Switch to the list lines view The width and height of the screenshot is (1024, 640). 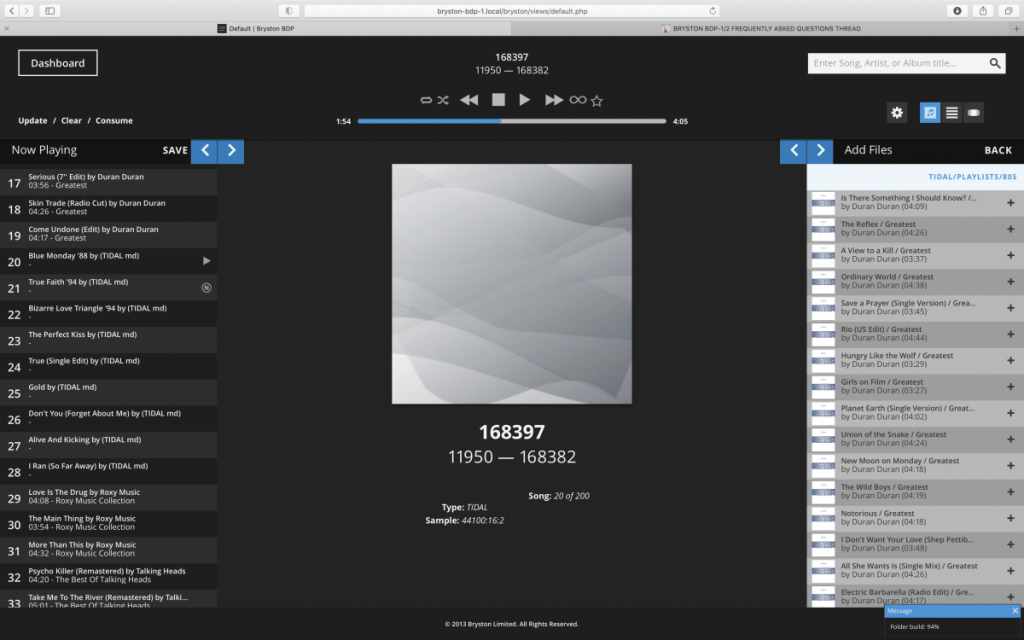pyautogui.click(x=952, y=112)
